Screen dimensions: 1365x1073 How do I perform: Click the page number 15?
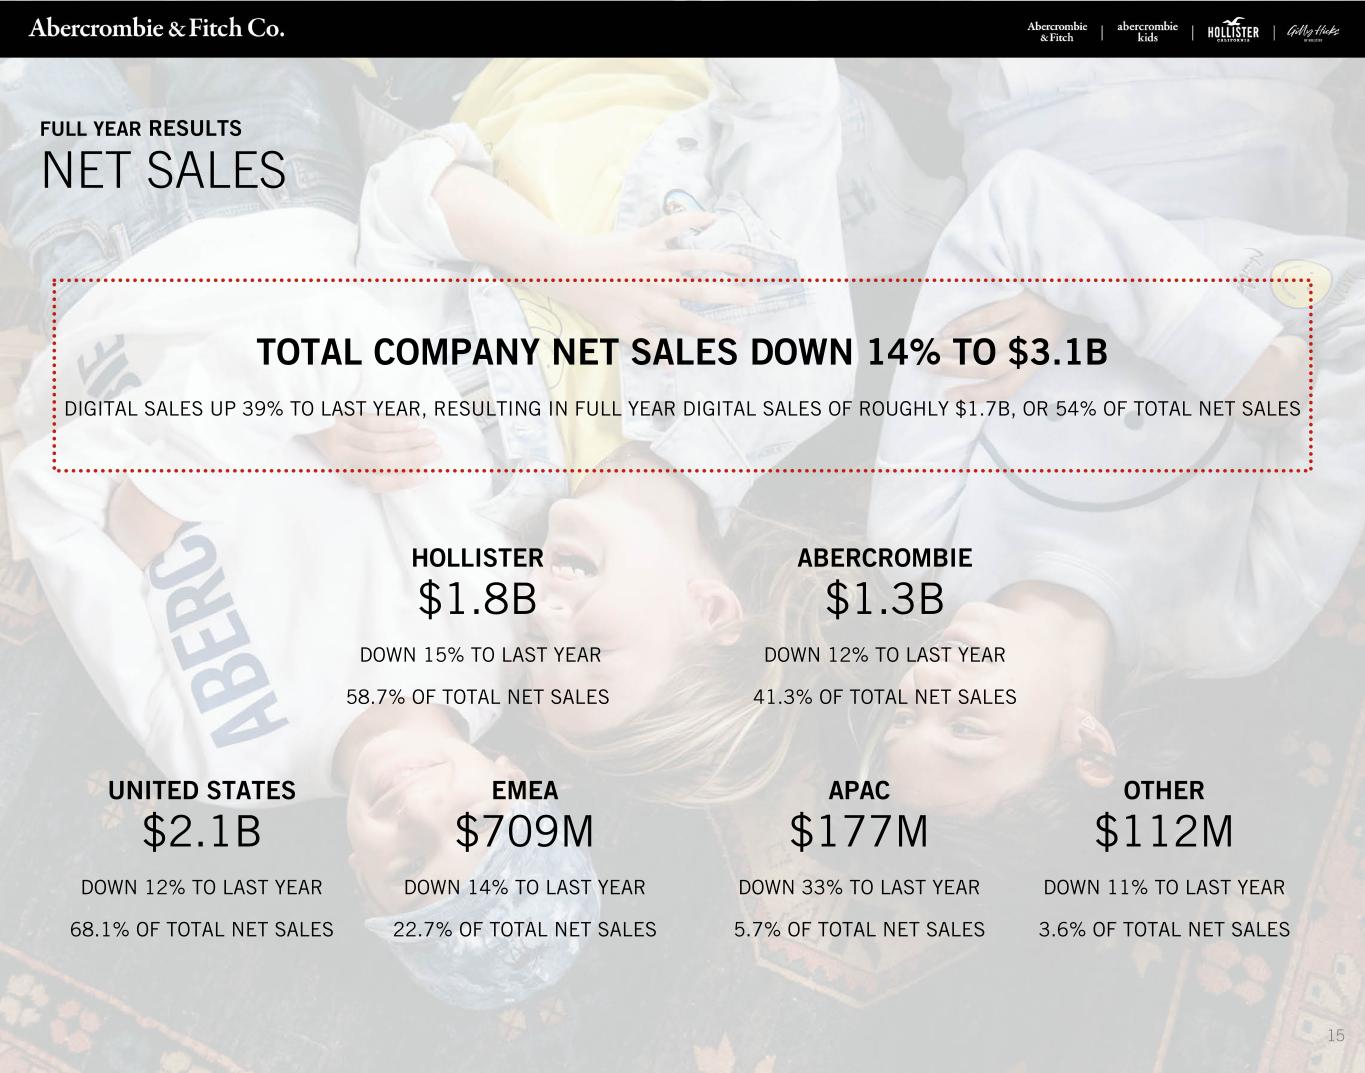click(x=1336, y=1035)
